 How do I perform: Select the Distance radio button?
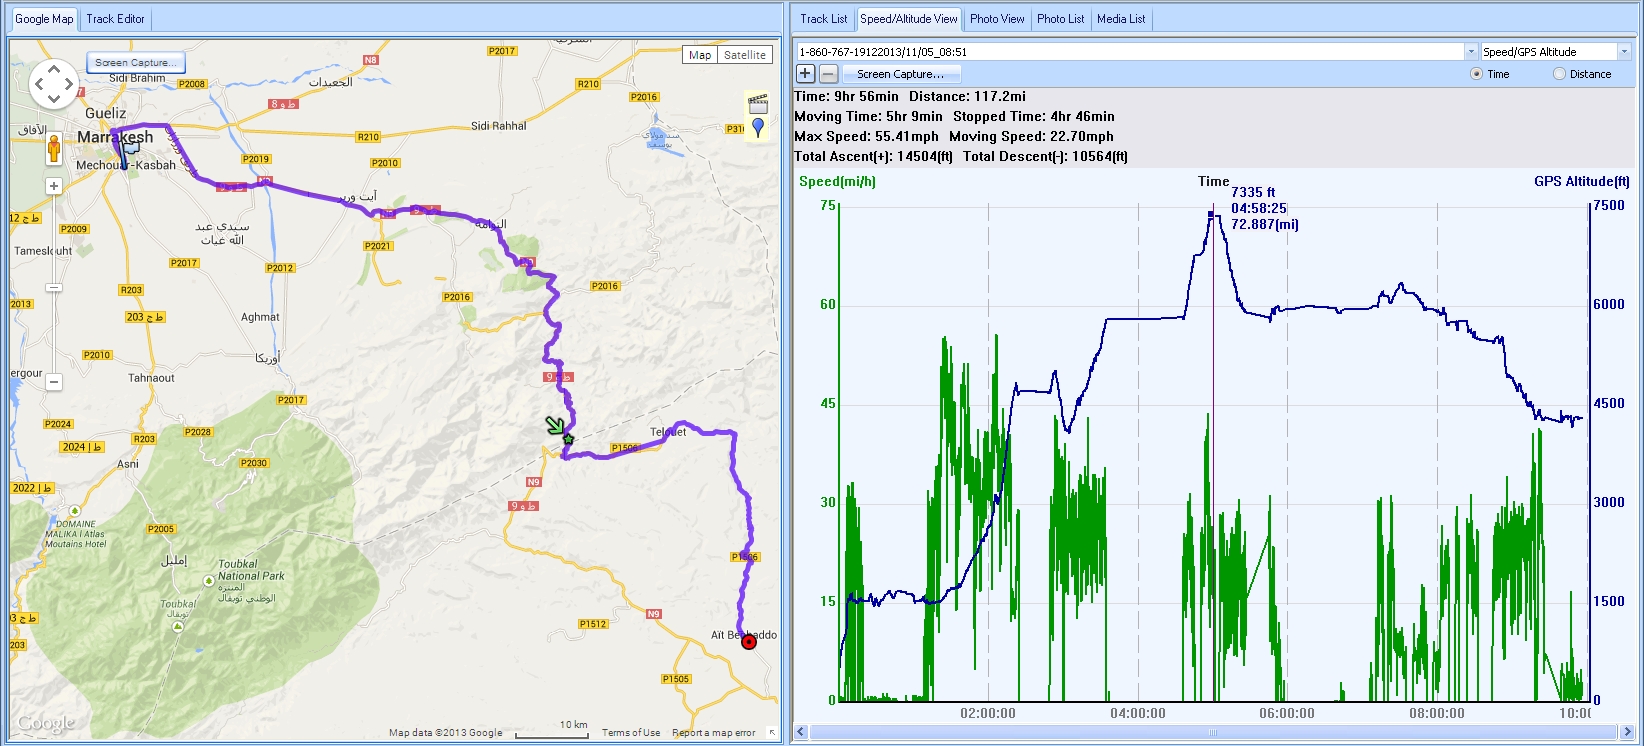point(1559,74)
